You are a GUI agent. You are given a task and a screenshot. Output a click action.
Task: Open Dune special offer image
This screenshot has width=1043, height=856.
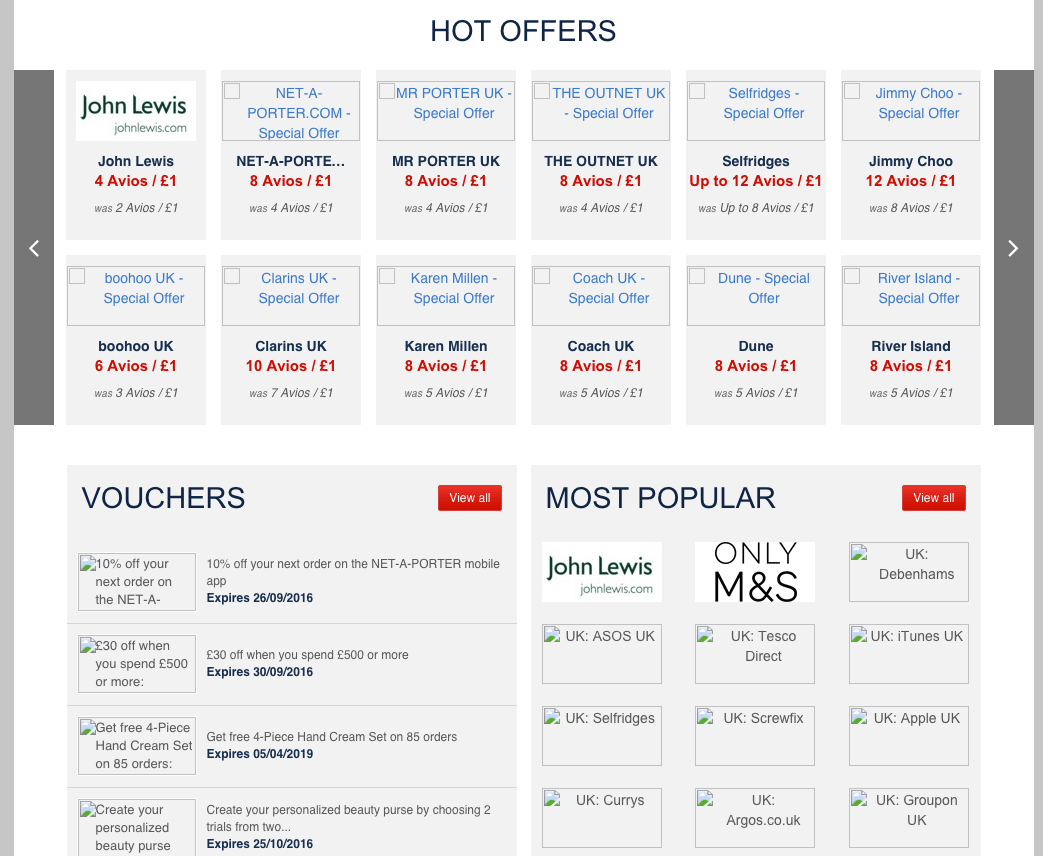(x=756, y=296)
